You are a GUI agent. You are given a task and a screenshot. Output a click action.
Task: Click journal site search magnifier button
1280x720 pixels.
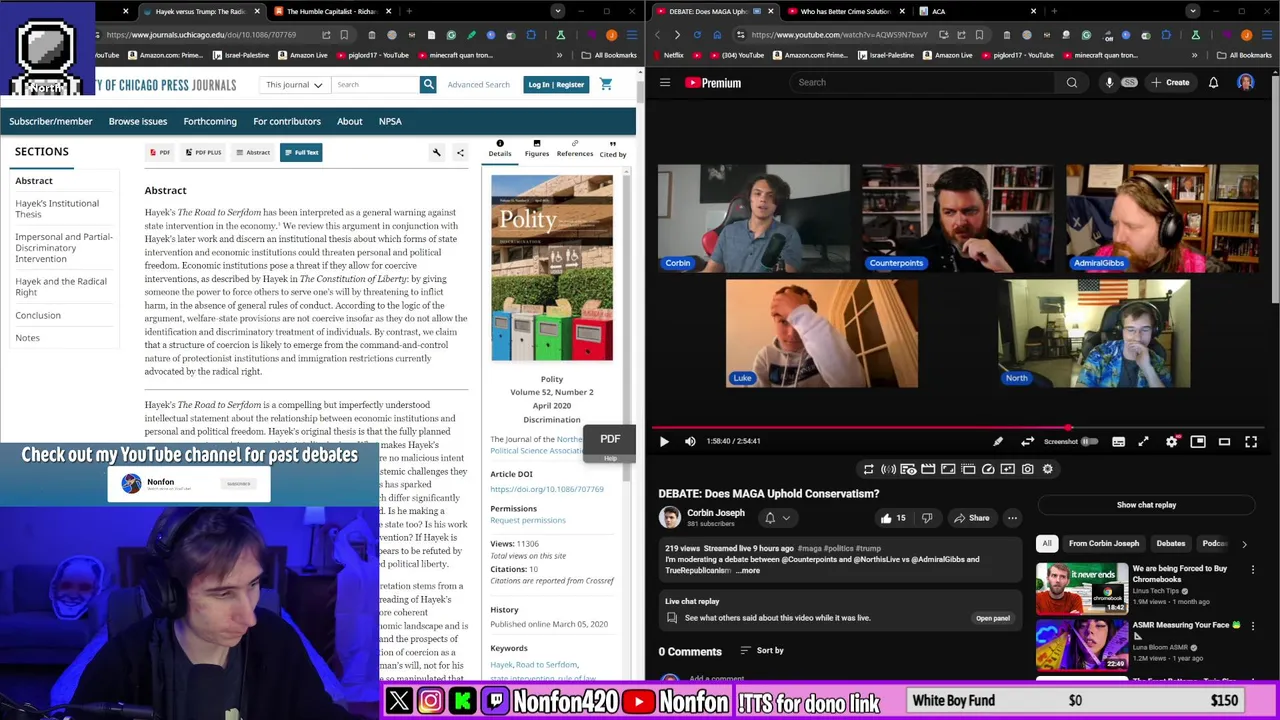(428, 85)
